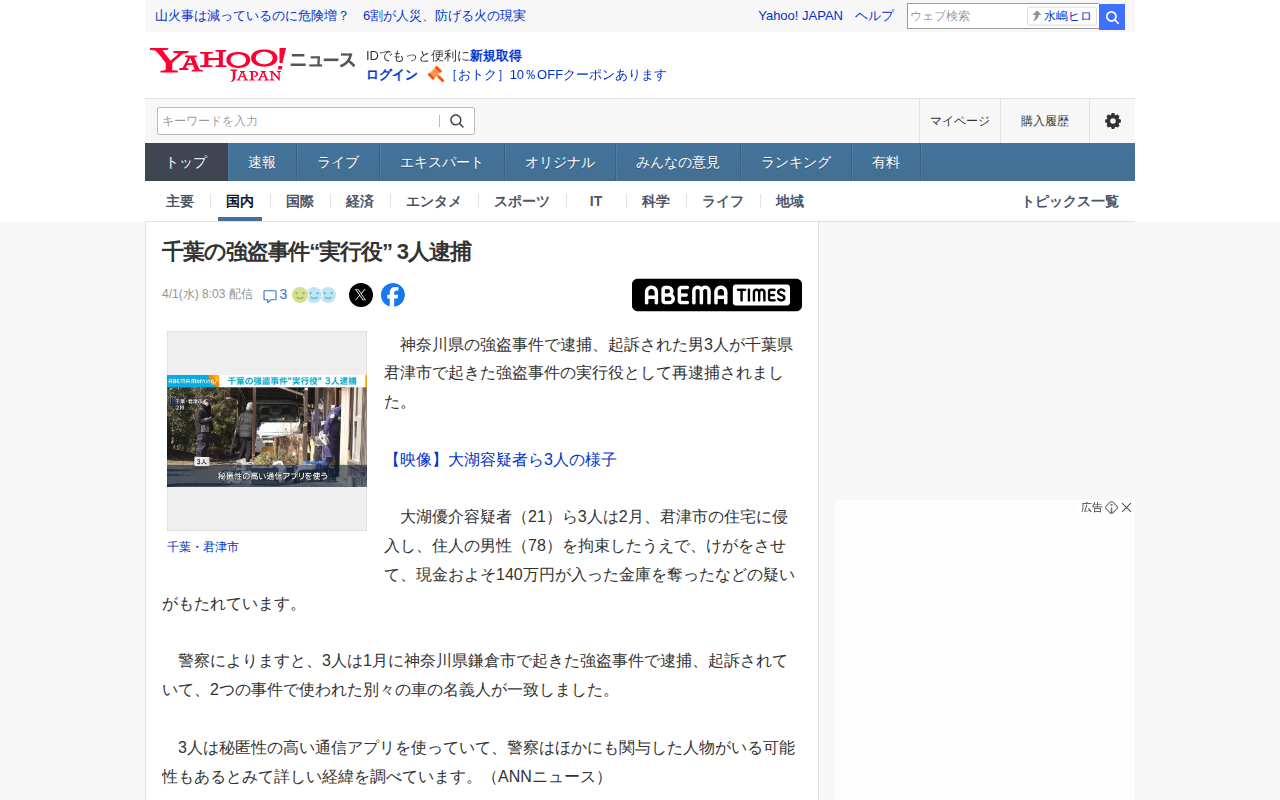Open the 【映像】大湖容疑者ら3人の様子 link
This screenshot has height=800, width=1280.
pyautogui.click(x=500, y=460)
